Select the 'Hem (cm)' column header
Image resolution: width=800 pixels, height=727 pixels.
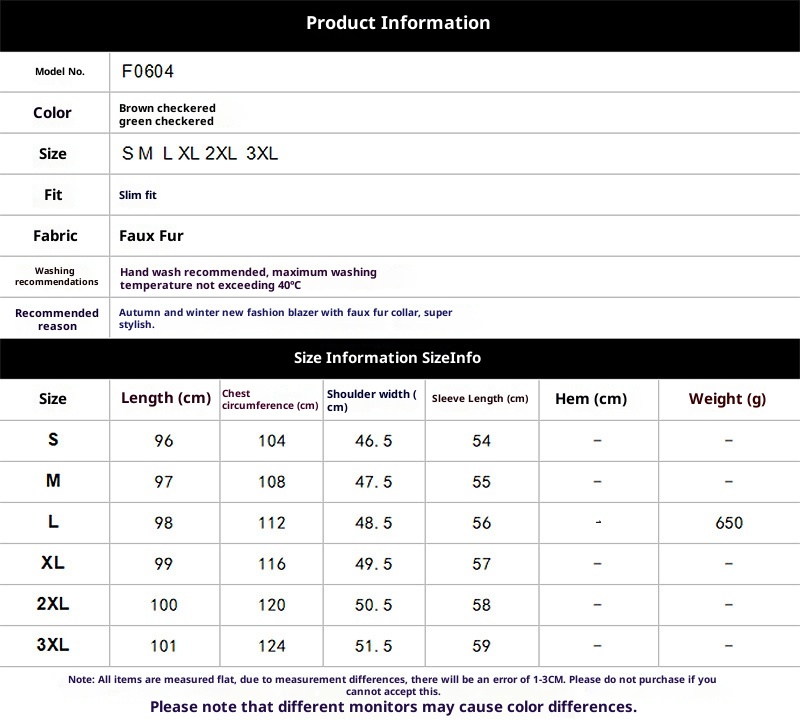tap(590, 399)
